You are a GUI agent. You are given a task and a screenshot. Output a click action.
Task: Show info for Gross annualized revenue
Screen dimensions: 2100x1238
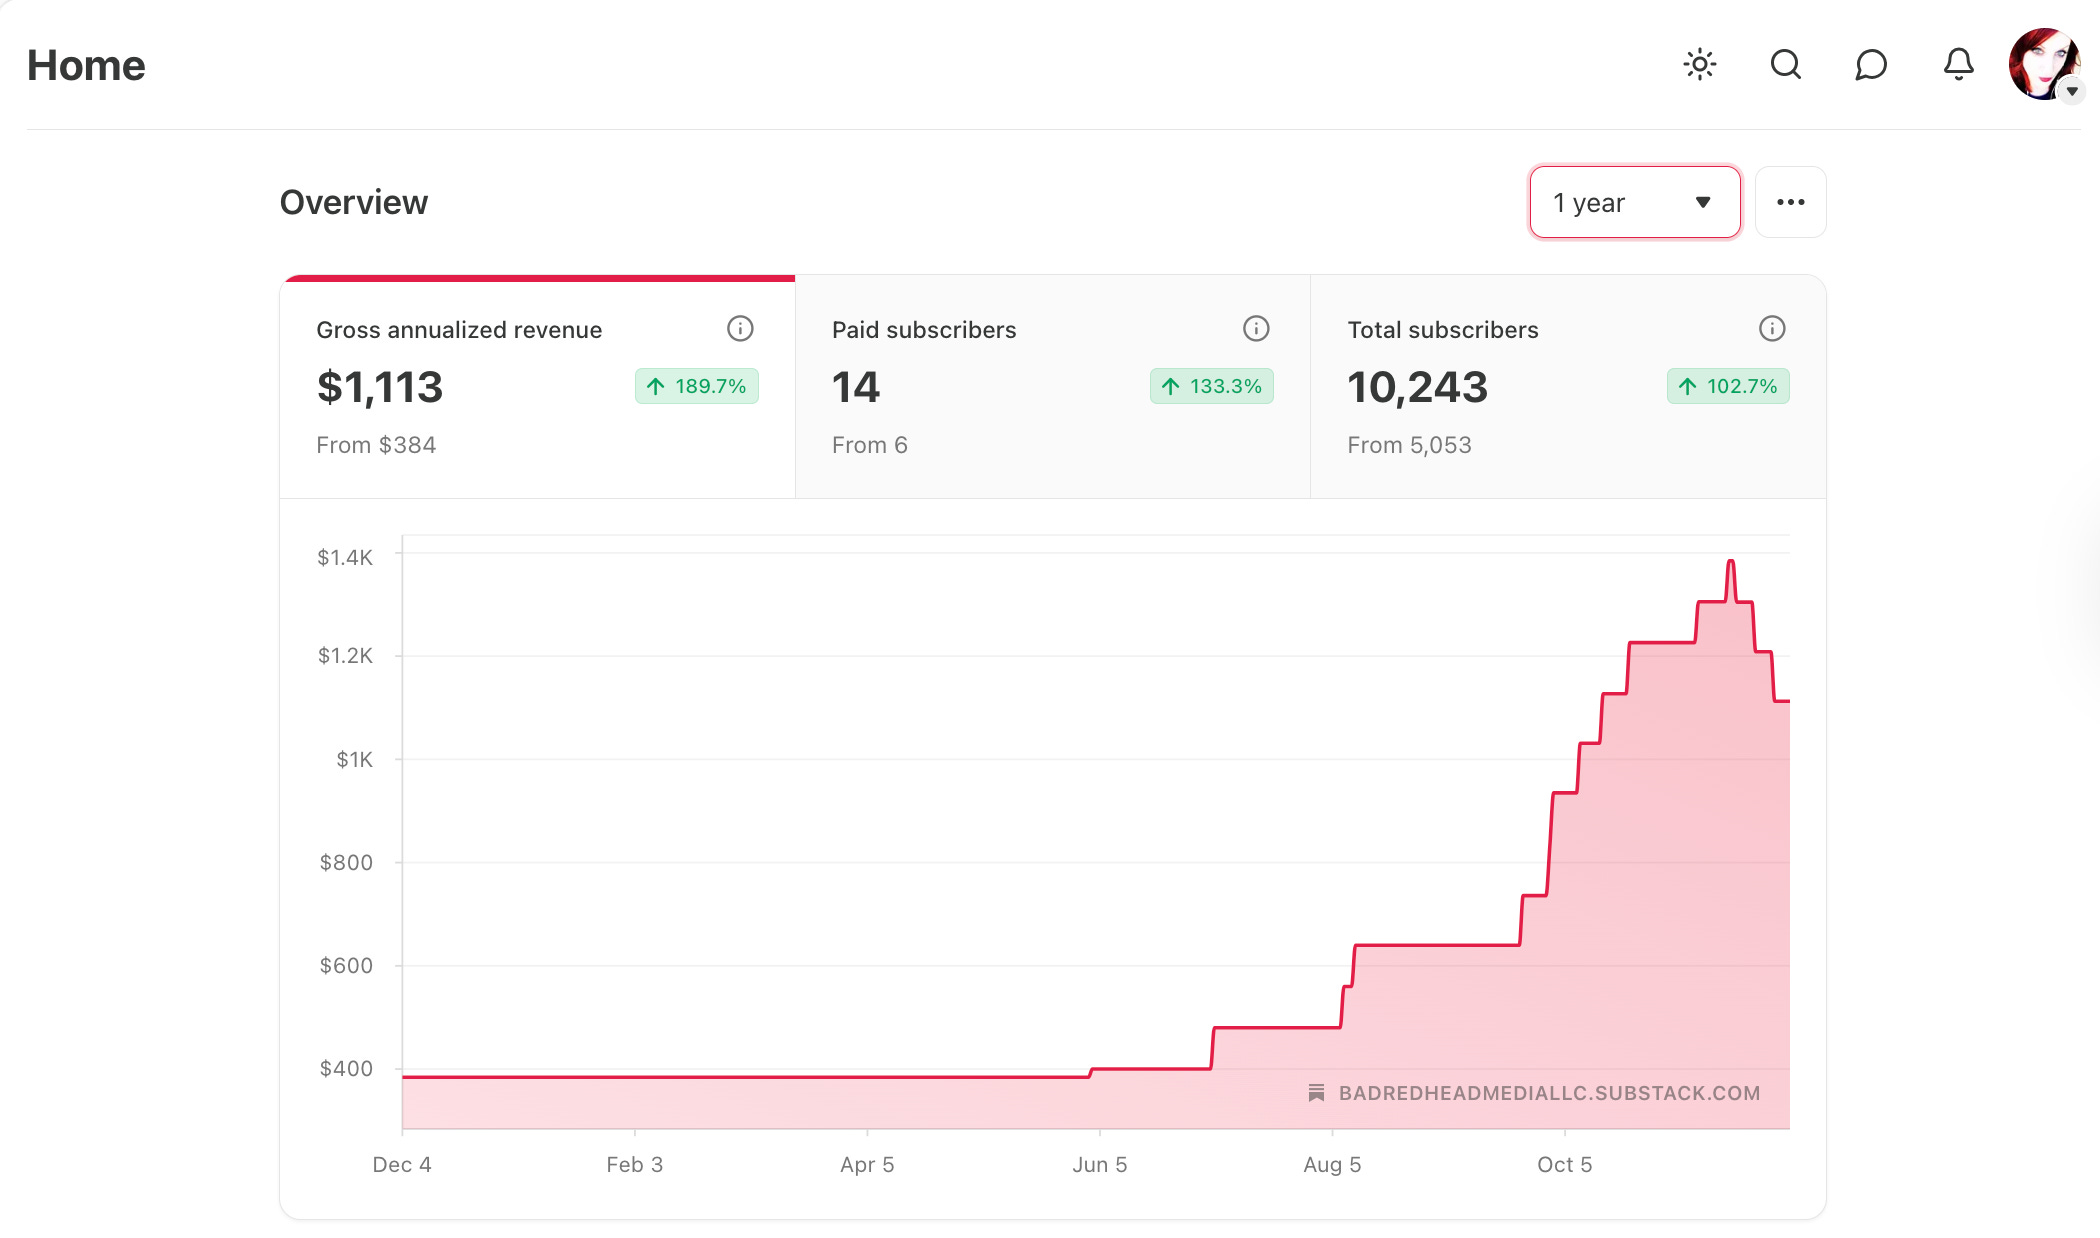(x=740, y=329)
